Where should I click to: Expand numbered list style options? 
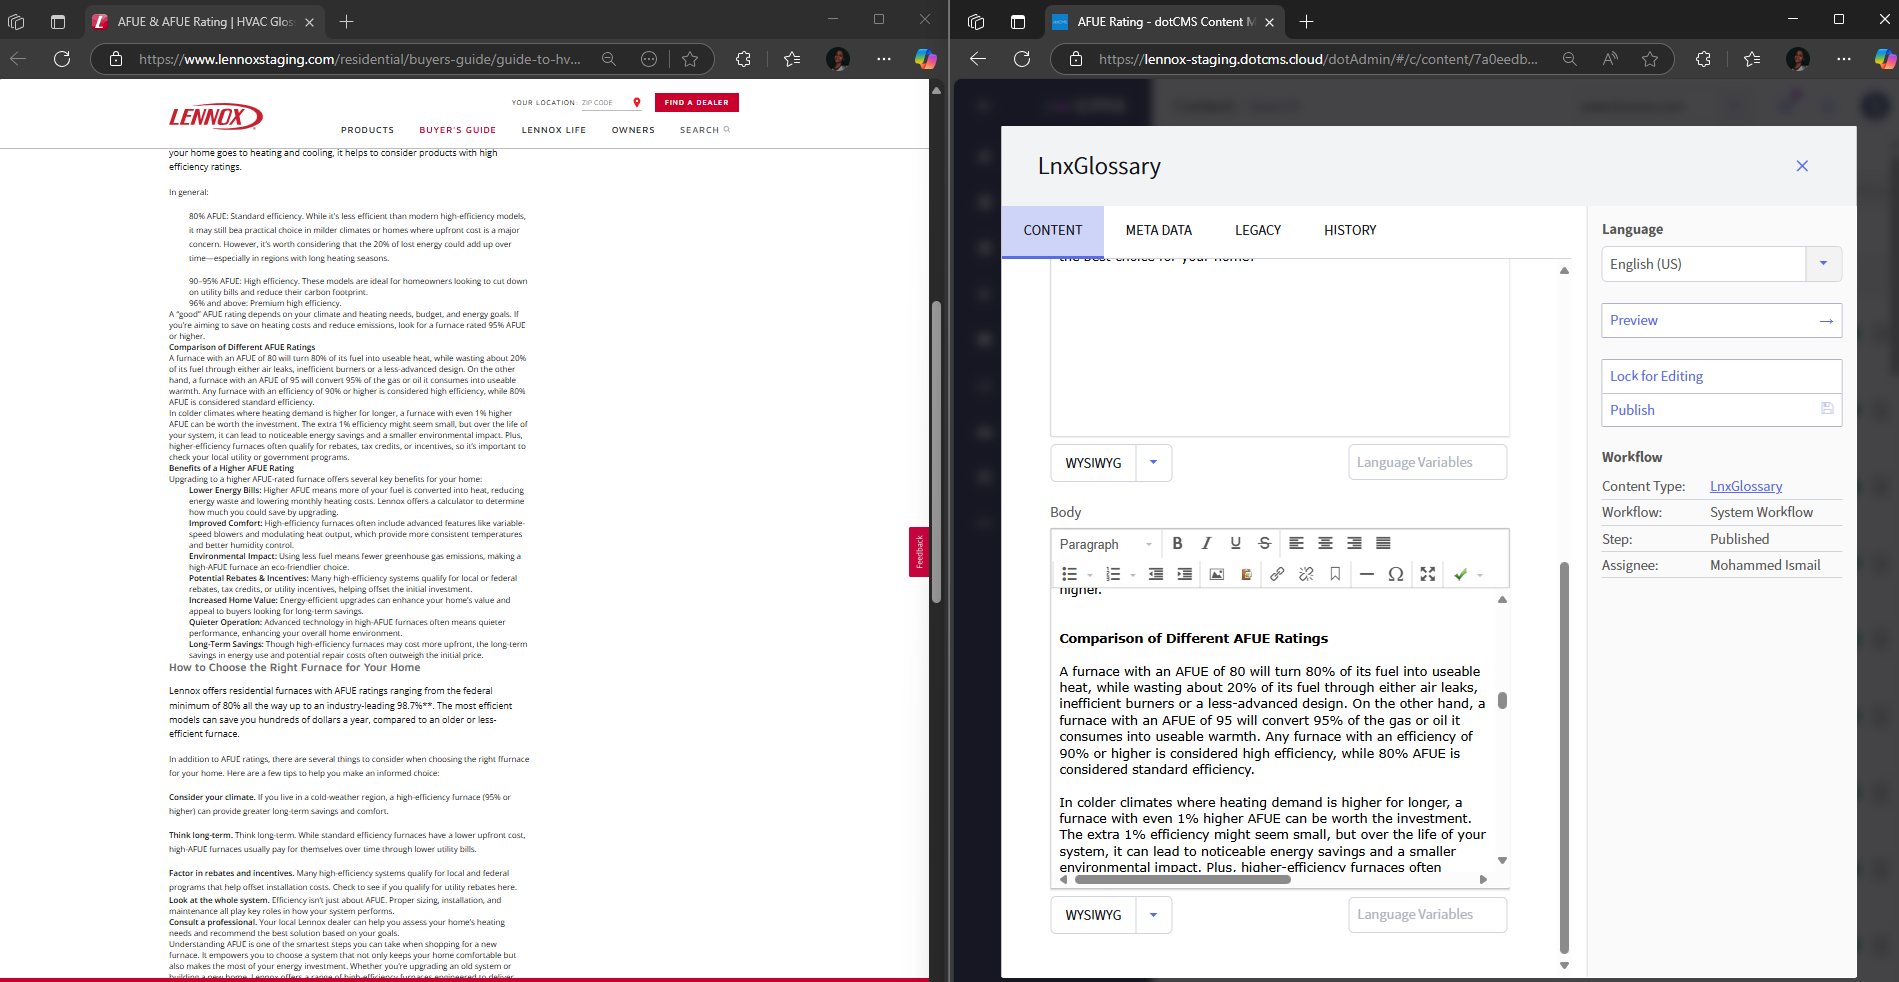pos(1133,575)
